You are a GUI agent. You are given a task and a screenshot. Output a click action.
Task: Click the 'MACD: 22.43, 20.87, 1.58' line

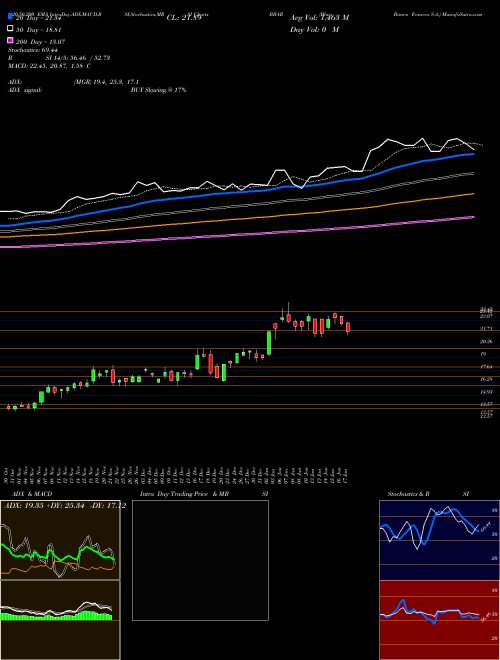pyautogui.click(x=49, y=66)
